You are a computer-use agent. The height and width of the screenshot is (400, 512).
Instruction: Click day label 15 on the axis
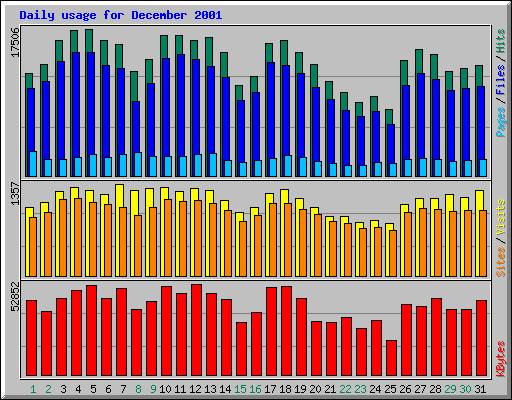click(x=240, y=389)
